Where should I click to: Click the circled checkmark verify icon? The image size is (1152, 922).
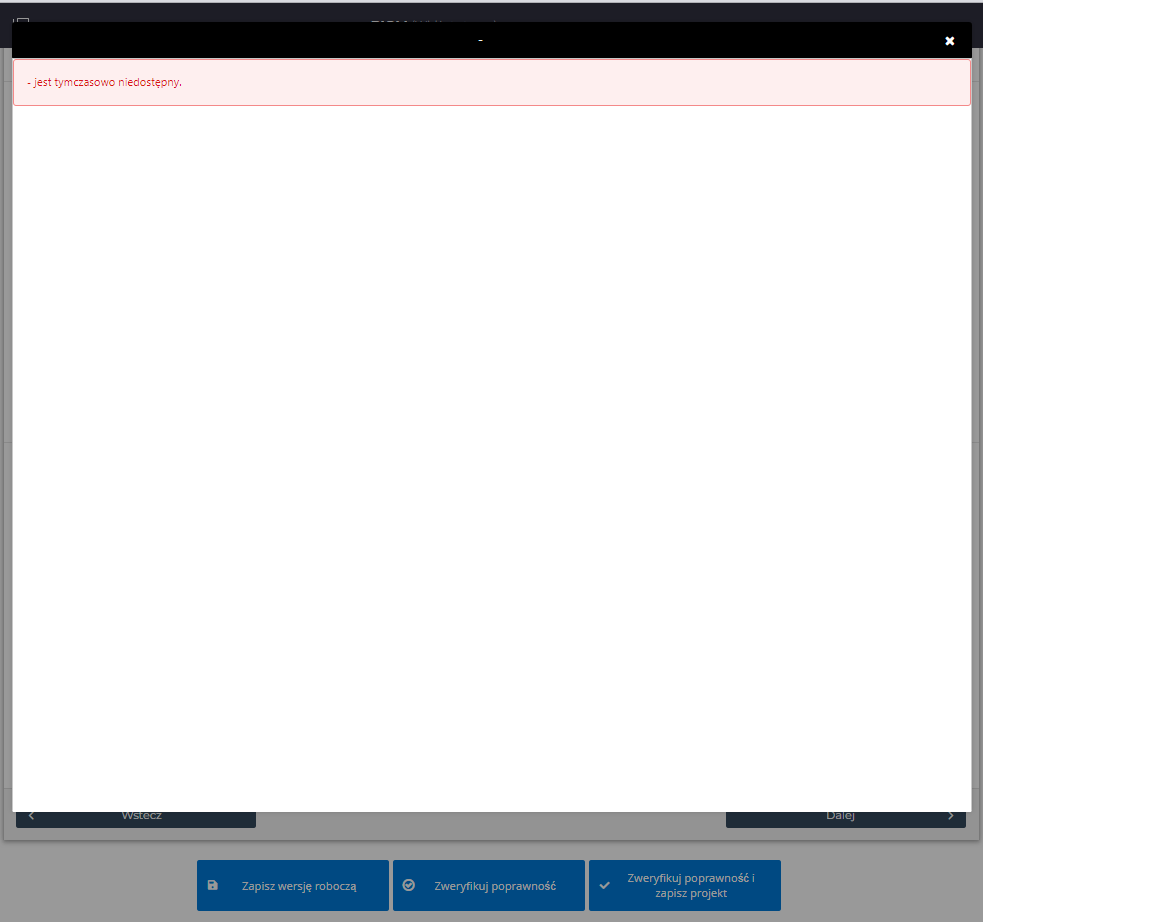(408, 885)
